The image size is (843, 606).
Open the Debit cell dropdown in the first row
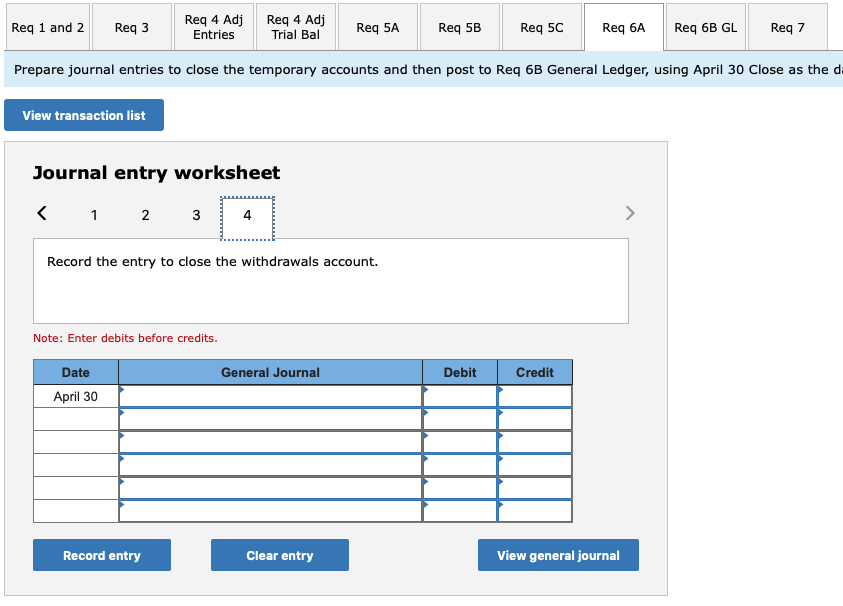(459, 395)
